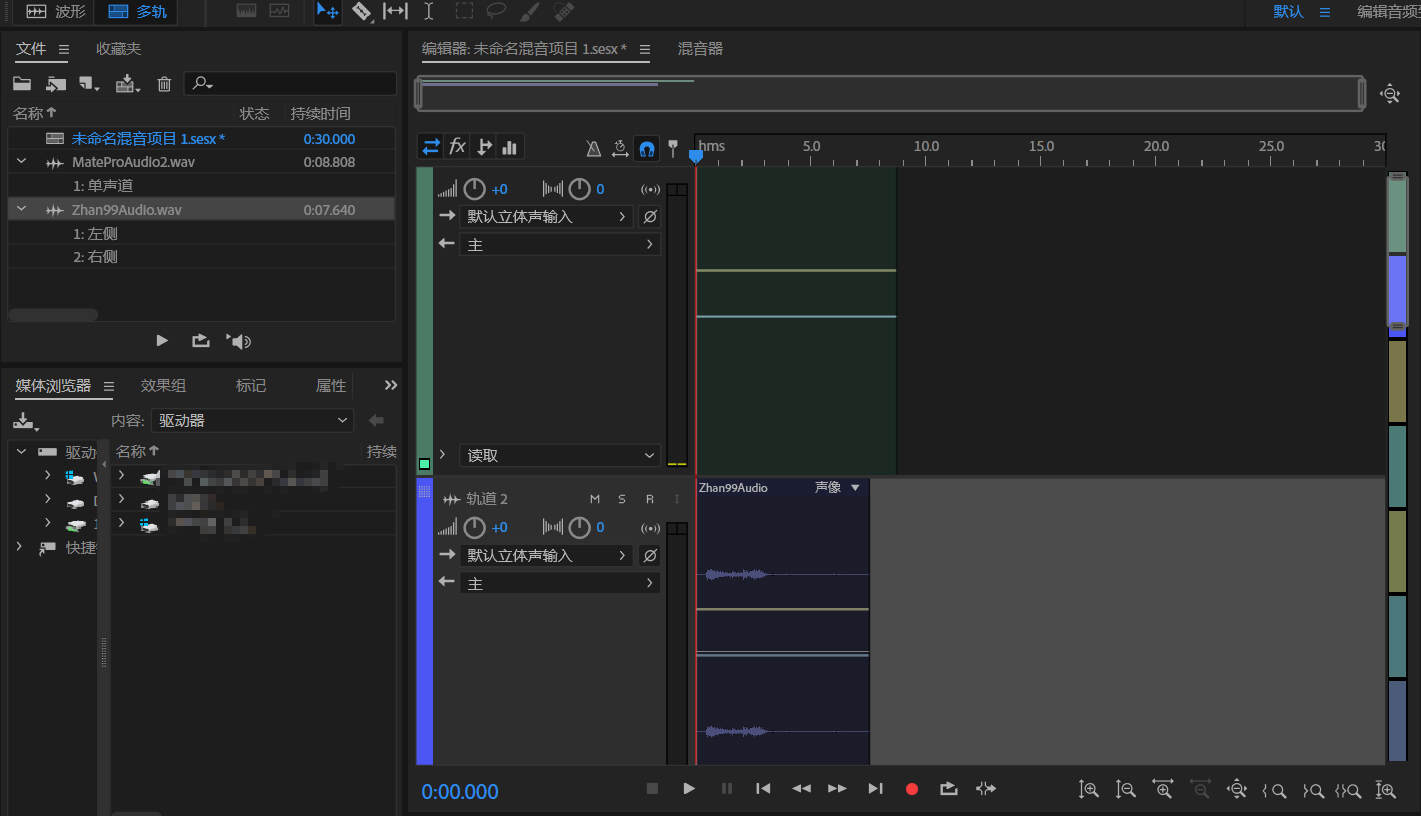Viewport: 1421px width, 816px height.
Task: Mute track 2 with M button
Action: tap(595, 499)
